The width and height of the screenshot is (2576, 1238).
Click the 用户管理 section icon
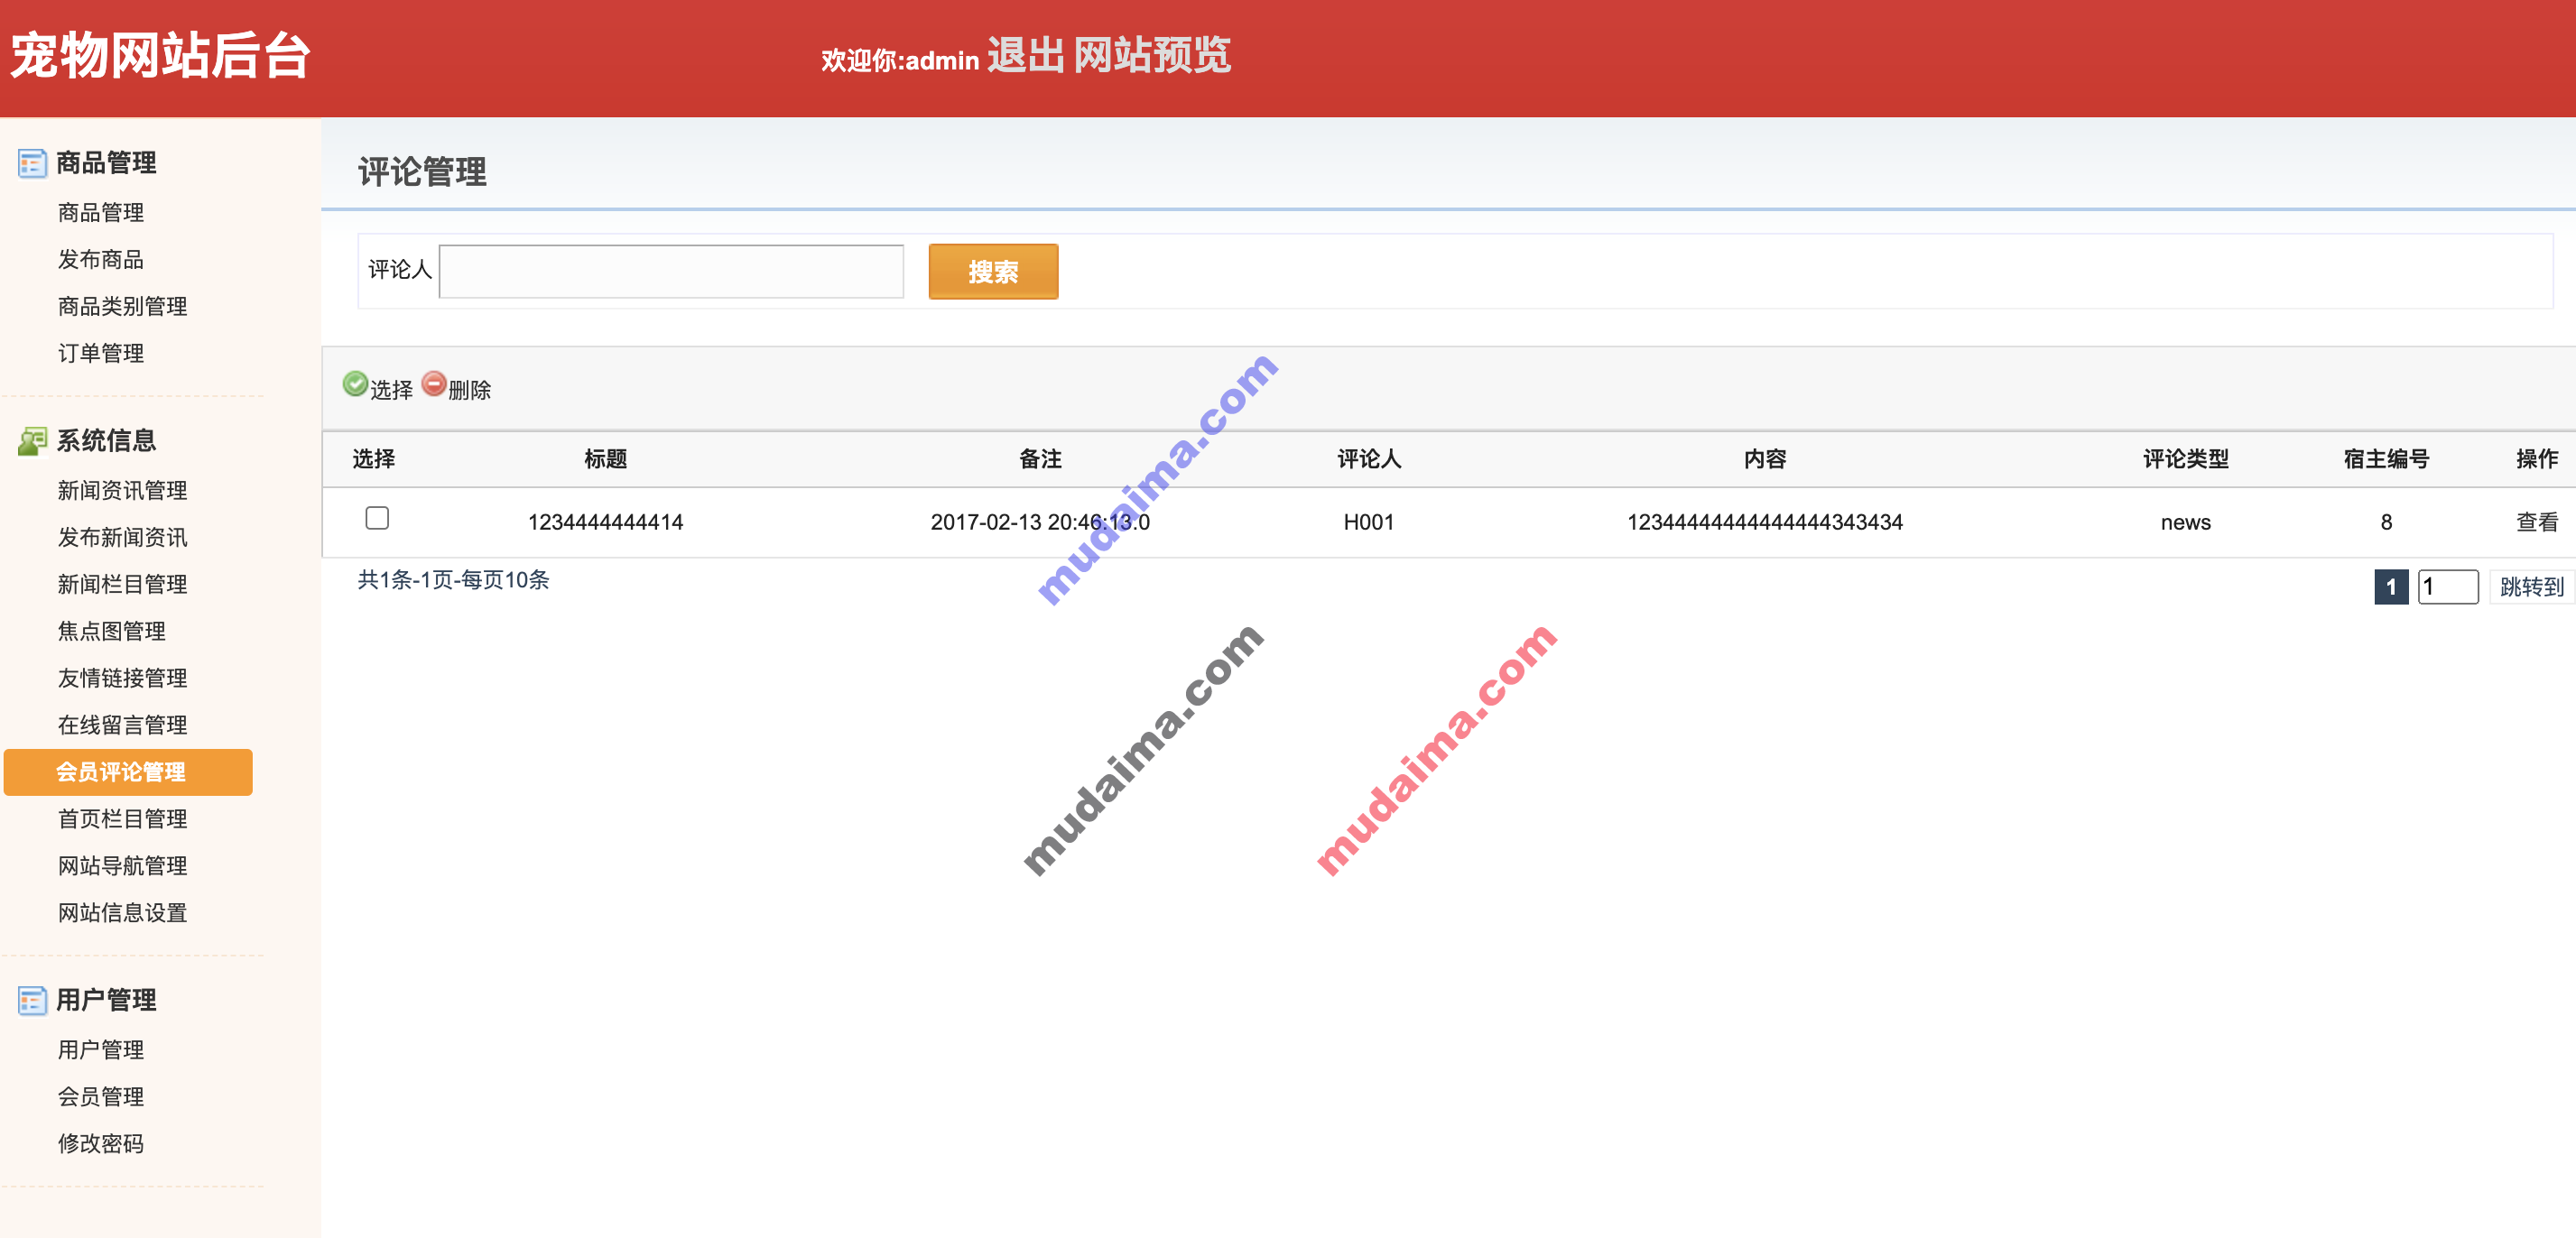coord(32,1000)
